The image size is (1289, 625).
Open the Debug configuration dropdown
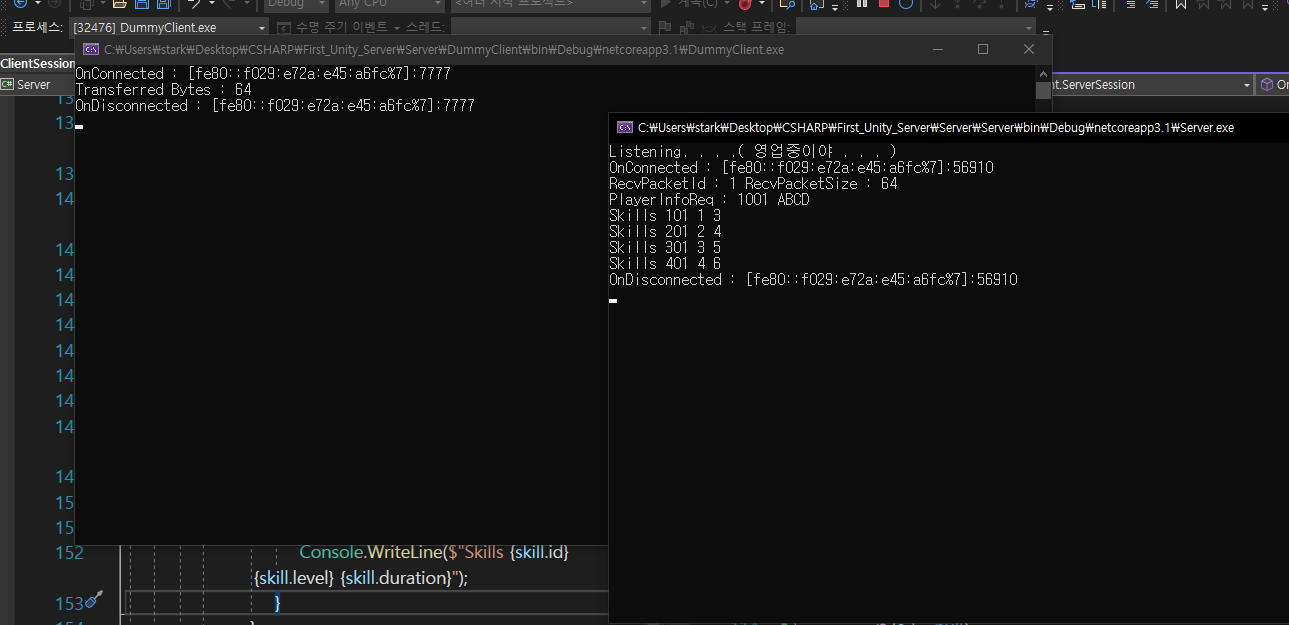pyautogui.click(x=294, y=4)
